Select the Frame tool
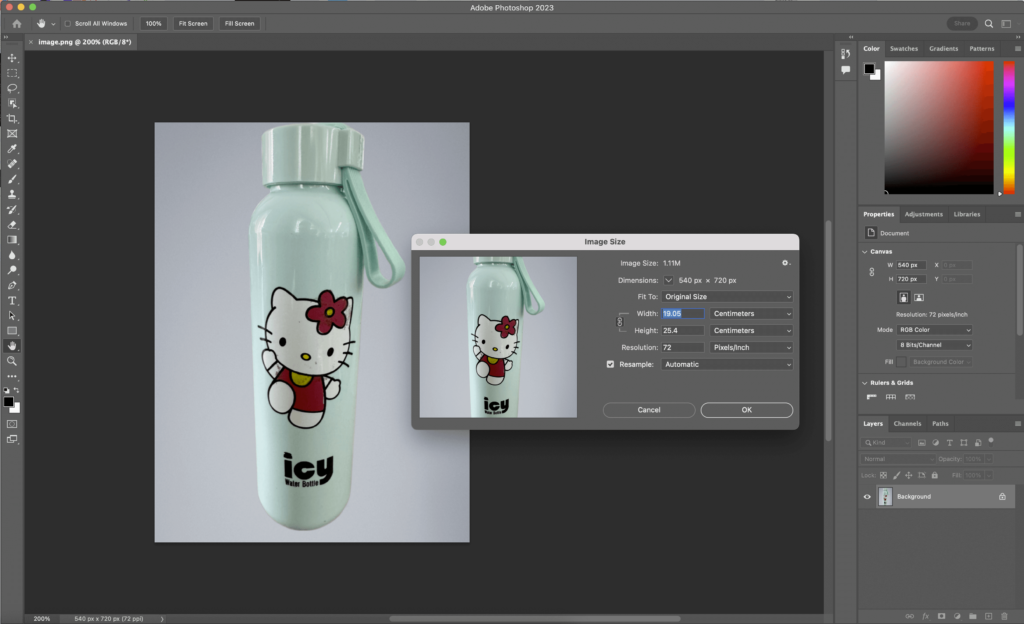This screenshot has height=624, width=1024. click(12, 134)
